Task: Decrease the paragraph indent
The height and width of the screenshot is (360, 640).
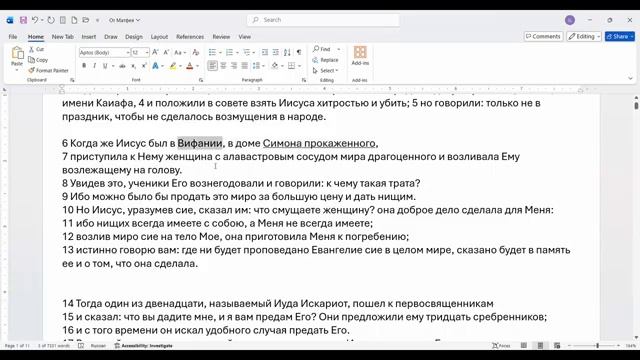Action: [x=265, y=52]
